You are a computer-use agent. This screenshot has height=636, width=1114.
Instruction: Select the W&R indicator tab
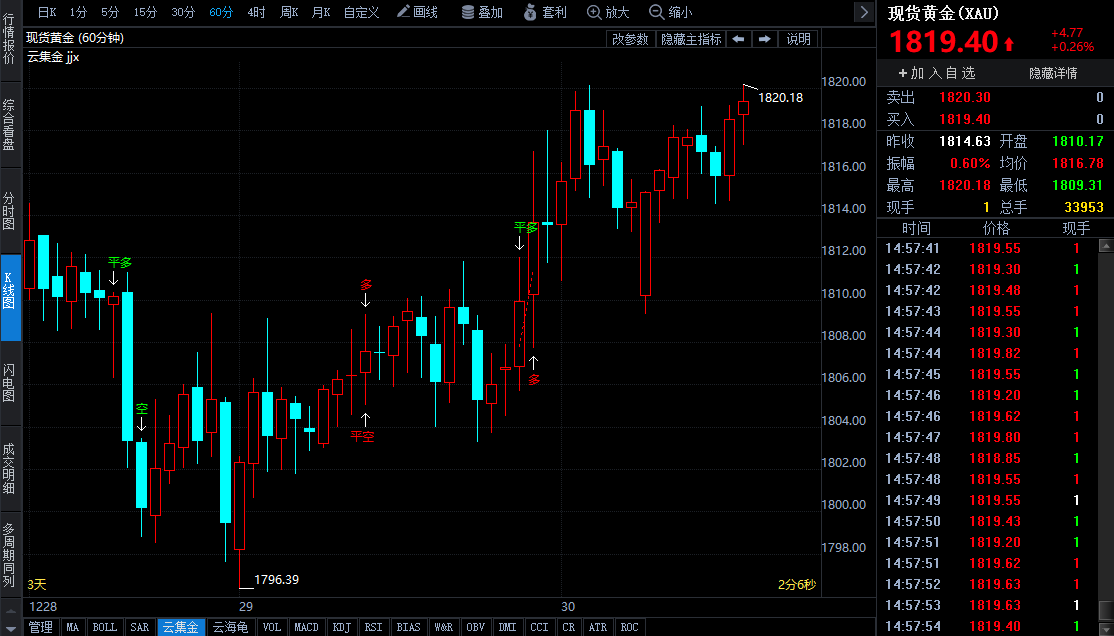(x=443, y=627)
